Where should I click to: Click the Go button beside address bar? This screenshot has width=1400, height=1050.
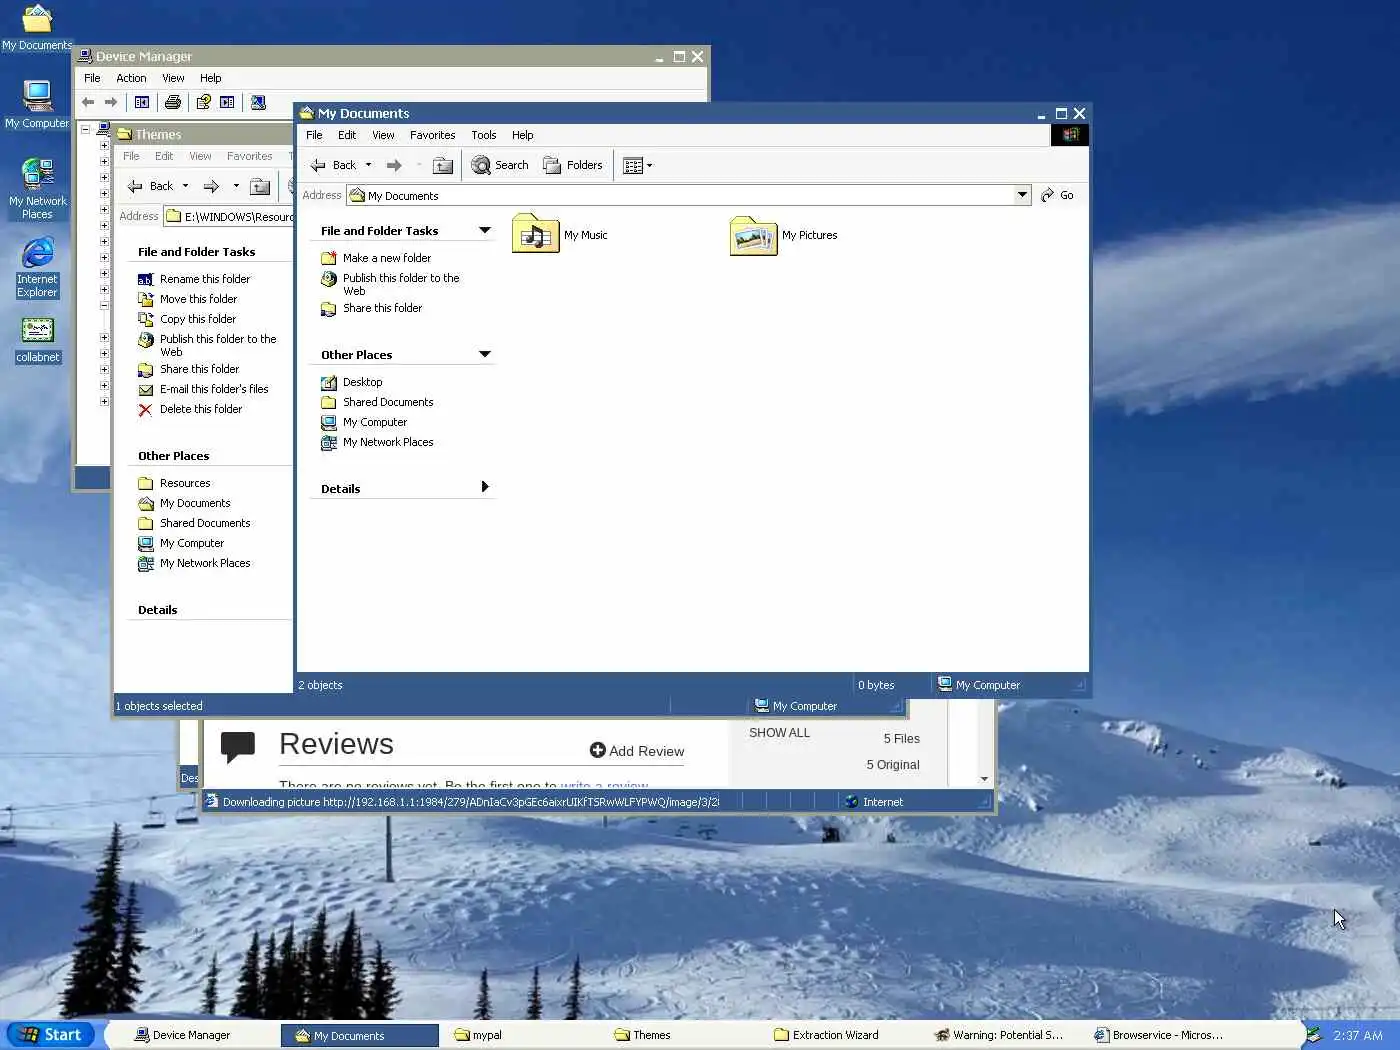pos(1057,195)
